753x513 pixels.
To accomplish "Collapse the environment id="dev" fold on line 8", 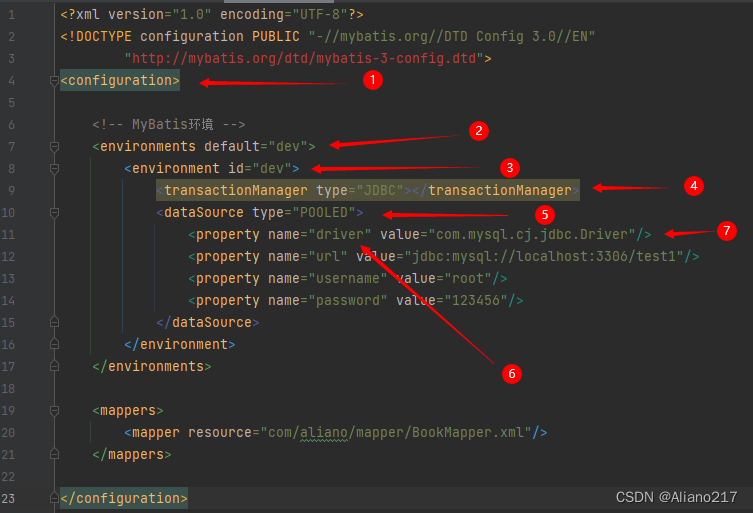I will coord(54,169).
